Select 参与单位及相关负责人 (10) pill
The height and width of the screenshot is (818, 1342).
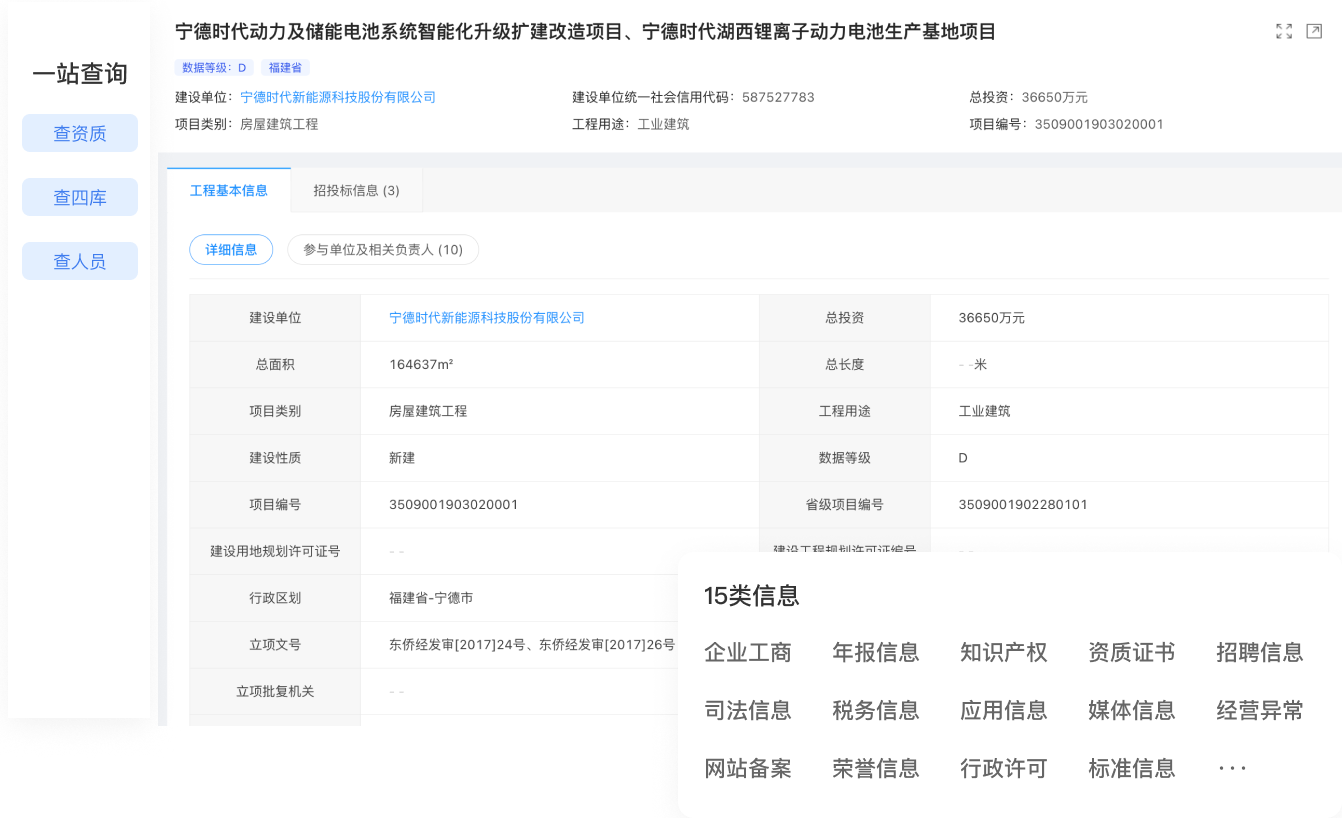coord(383,250)
